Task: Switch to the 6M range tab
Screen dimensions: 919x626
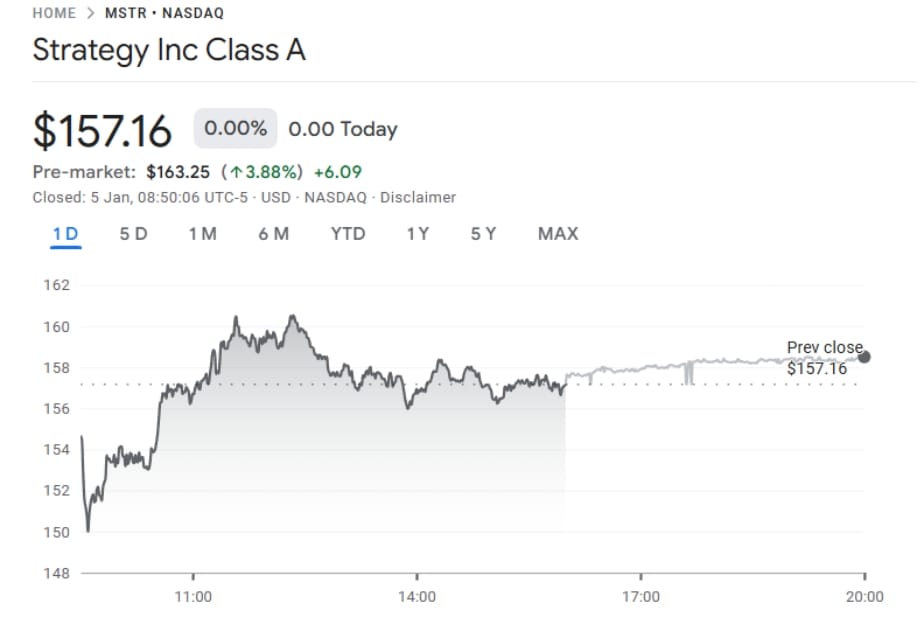Action: [x=273, y=234]
